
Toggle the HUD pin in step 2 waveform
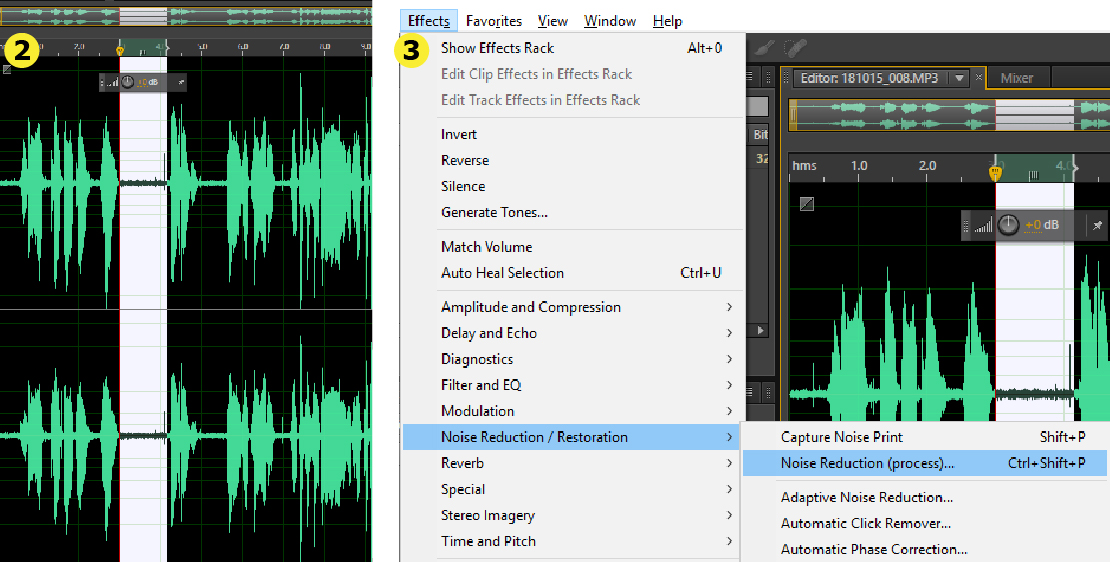(x=182, y=83)
